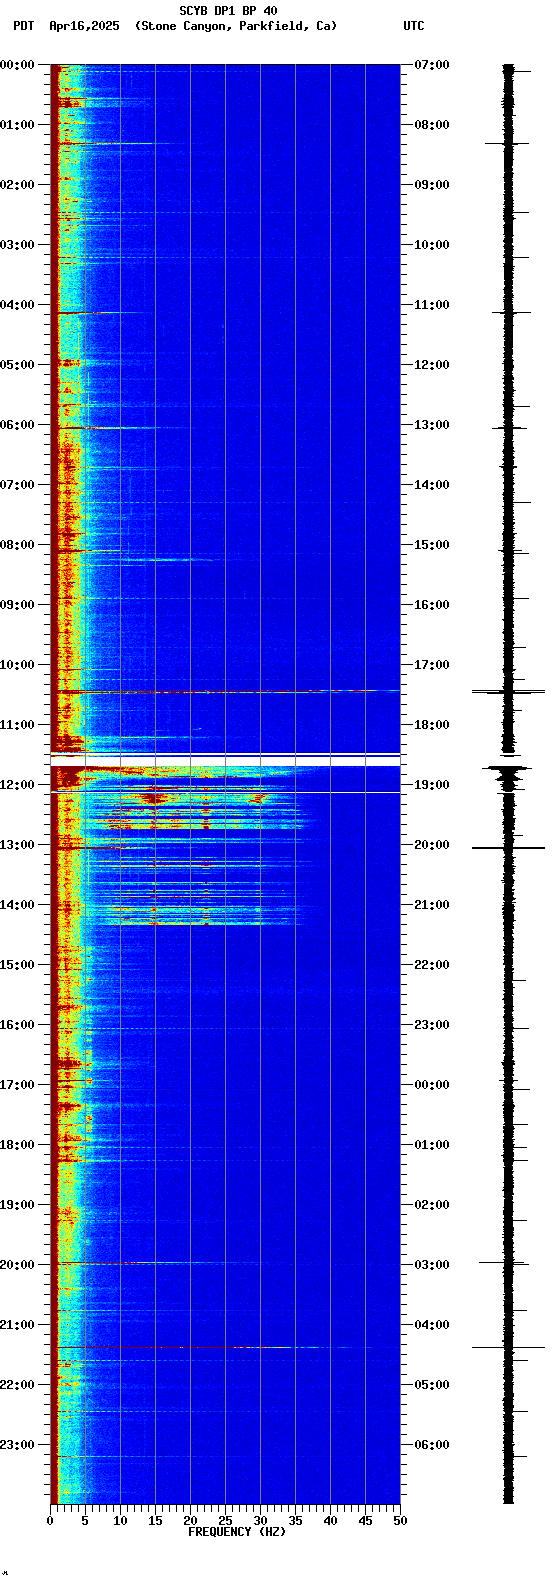Viewport: 552px width, 1584px height.
Task: Click the '23:00' PDT time label
Action: 17,1445
